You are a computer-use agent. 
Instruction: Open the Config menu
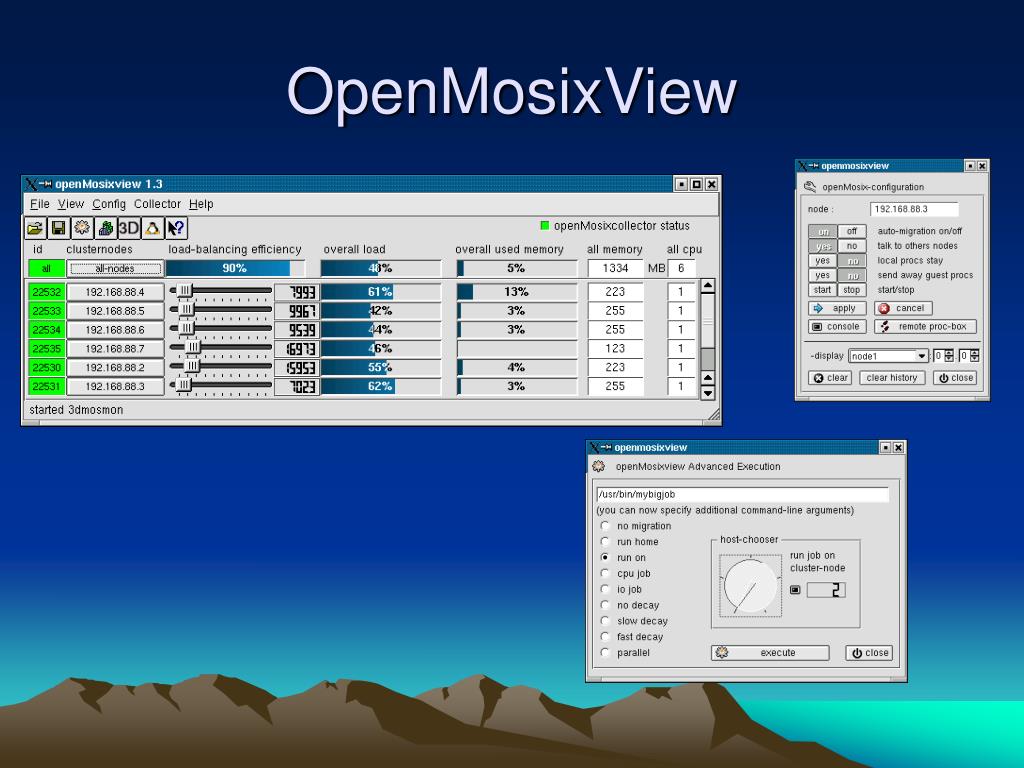coord(109,204)
